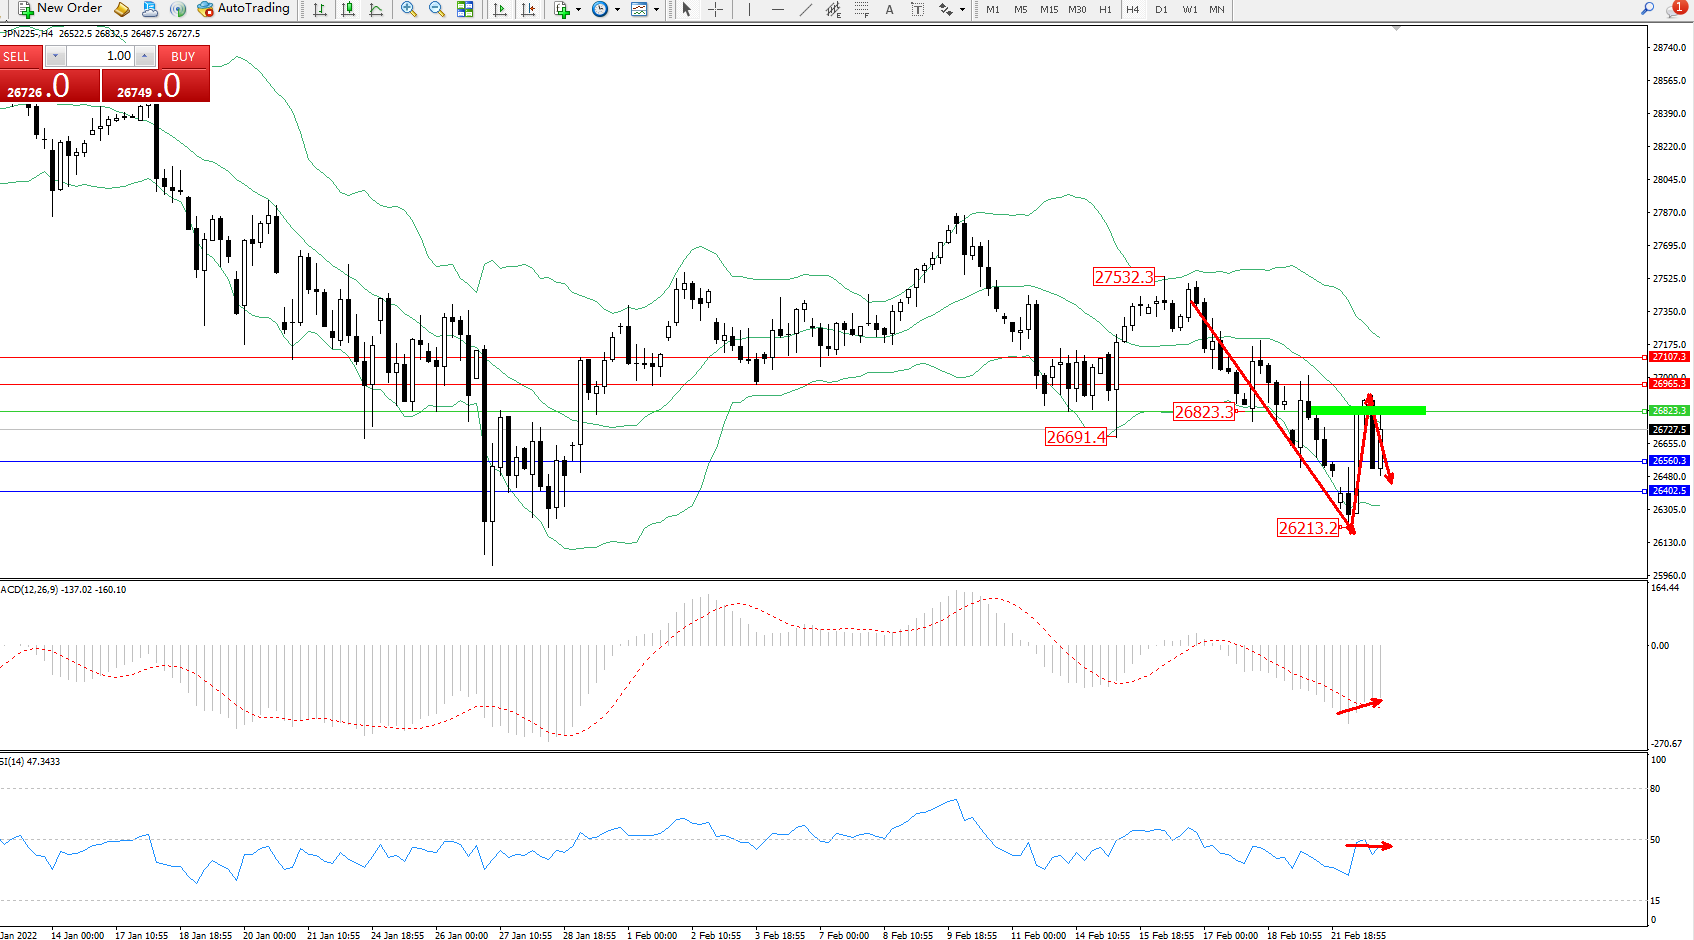This screenshot has width=1694, height=940.
Task: Click the lot volume input field
Action: pyautogui.click(x=101, y=56)
